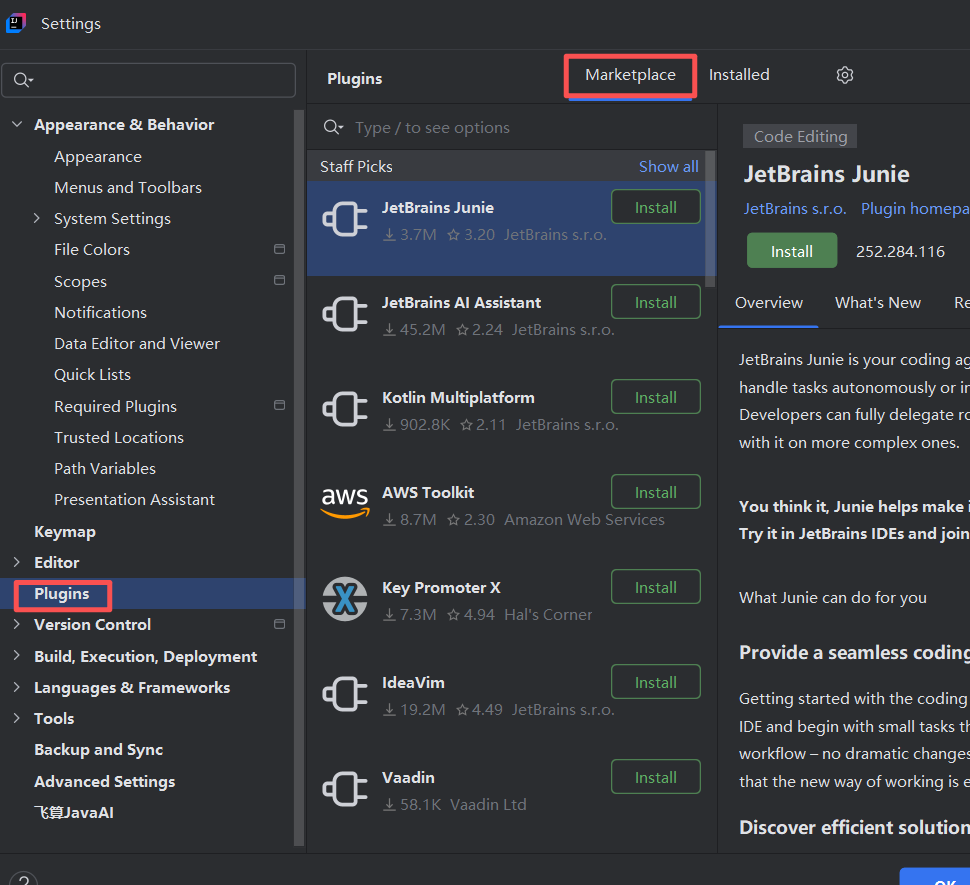Open Data Editor and Viewer settings

(137, 343)
